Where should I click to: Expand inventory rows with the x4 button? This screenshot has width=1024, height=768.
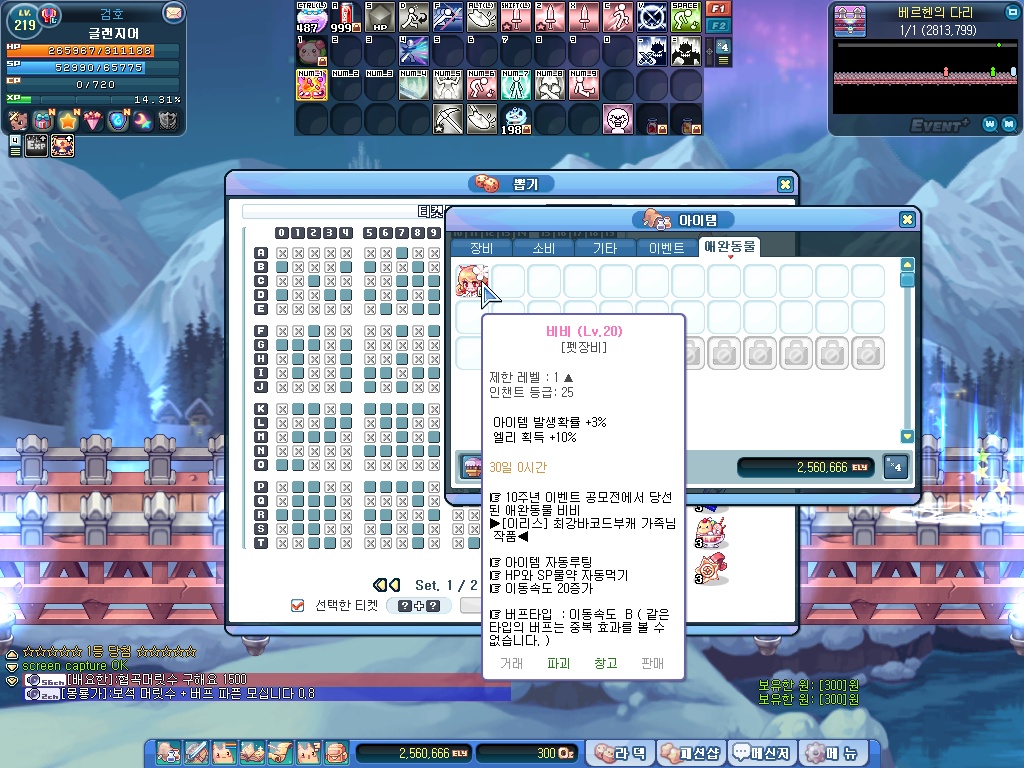tap(895, 467)
